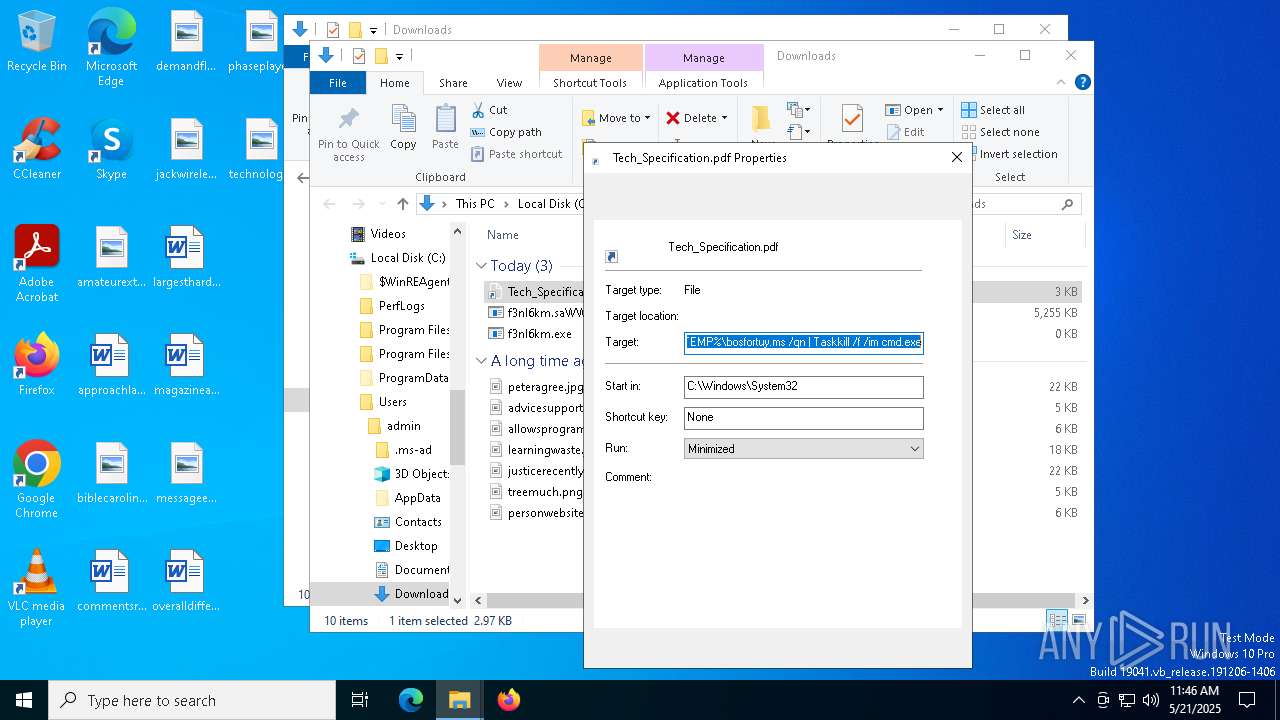Image resolution: width=1280 pixels, height=720 pixels.
Task: Launch Firefox from desktop shortcut
Action: 37,365
